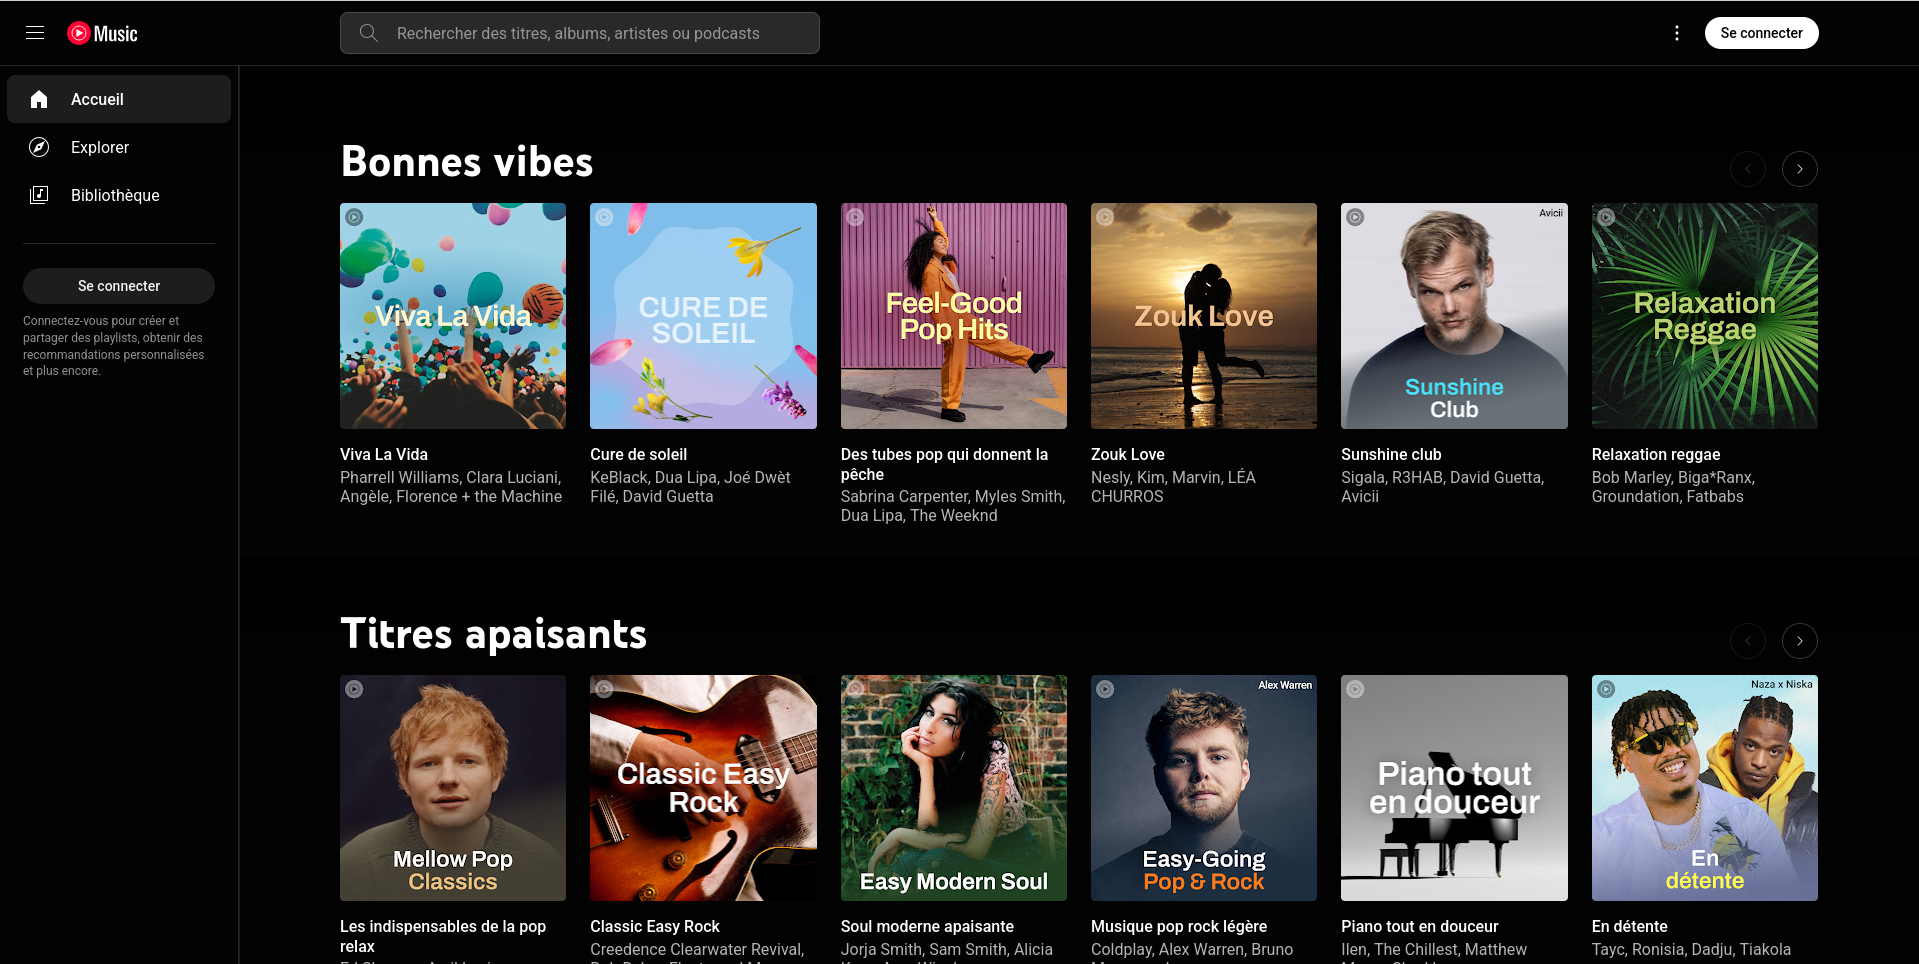Show next Titres apaisants items
Screen dimensions: 1919x964
pos(1799,641)
